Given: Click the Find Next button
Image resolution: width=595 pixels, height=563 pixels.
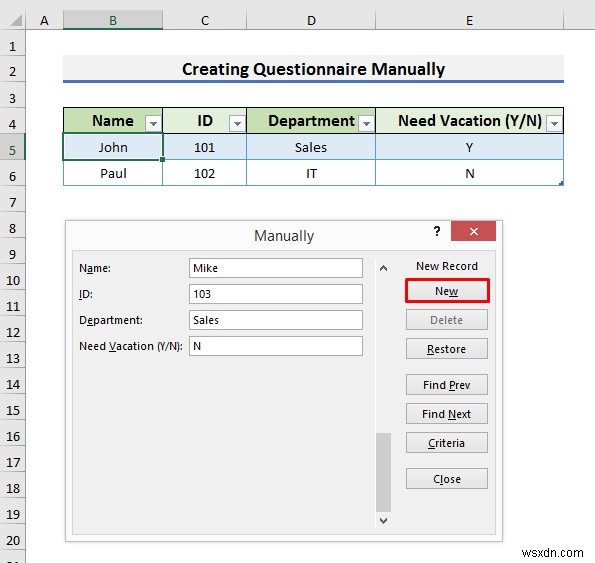Looking at the screenshot, I should point(447,414).
